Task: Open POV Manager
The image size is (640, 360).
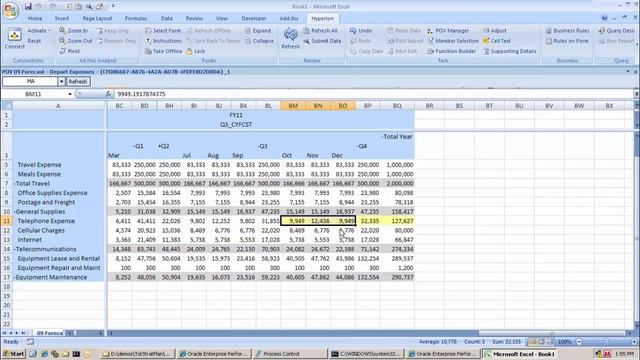Action: pos(448,31)
